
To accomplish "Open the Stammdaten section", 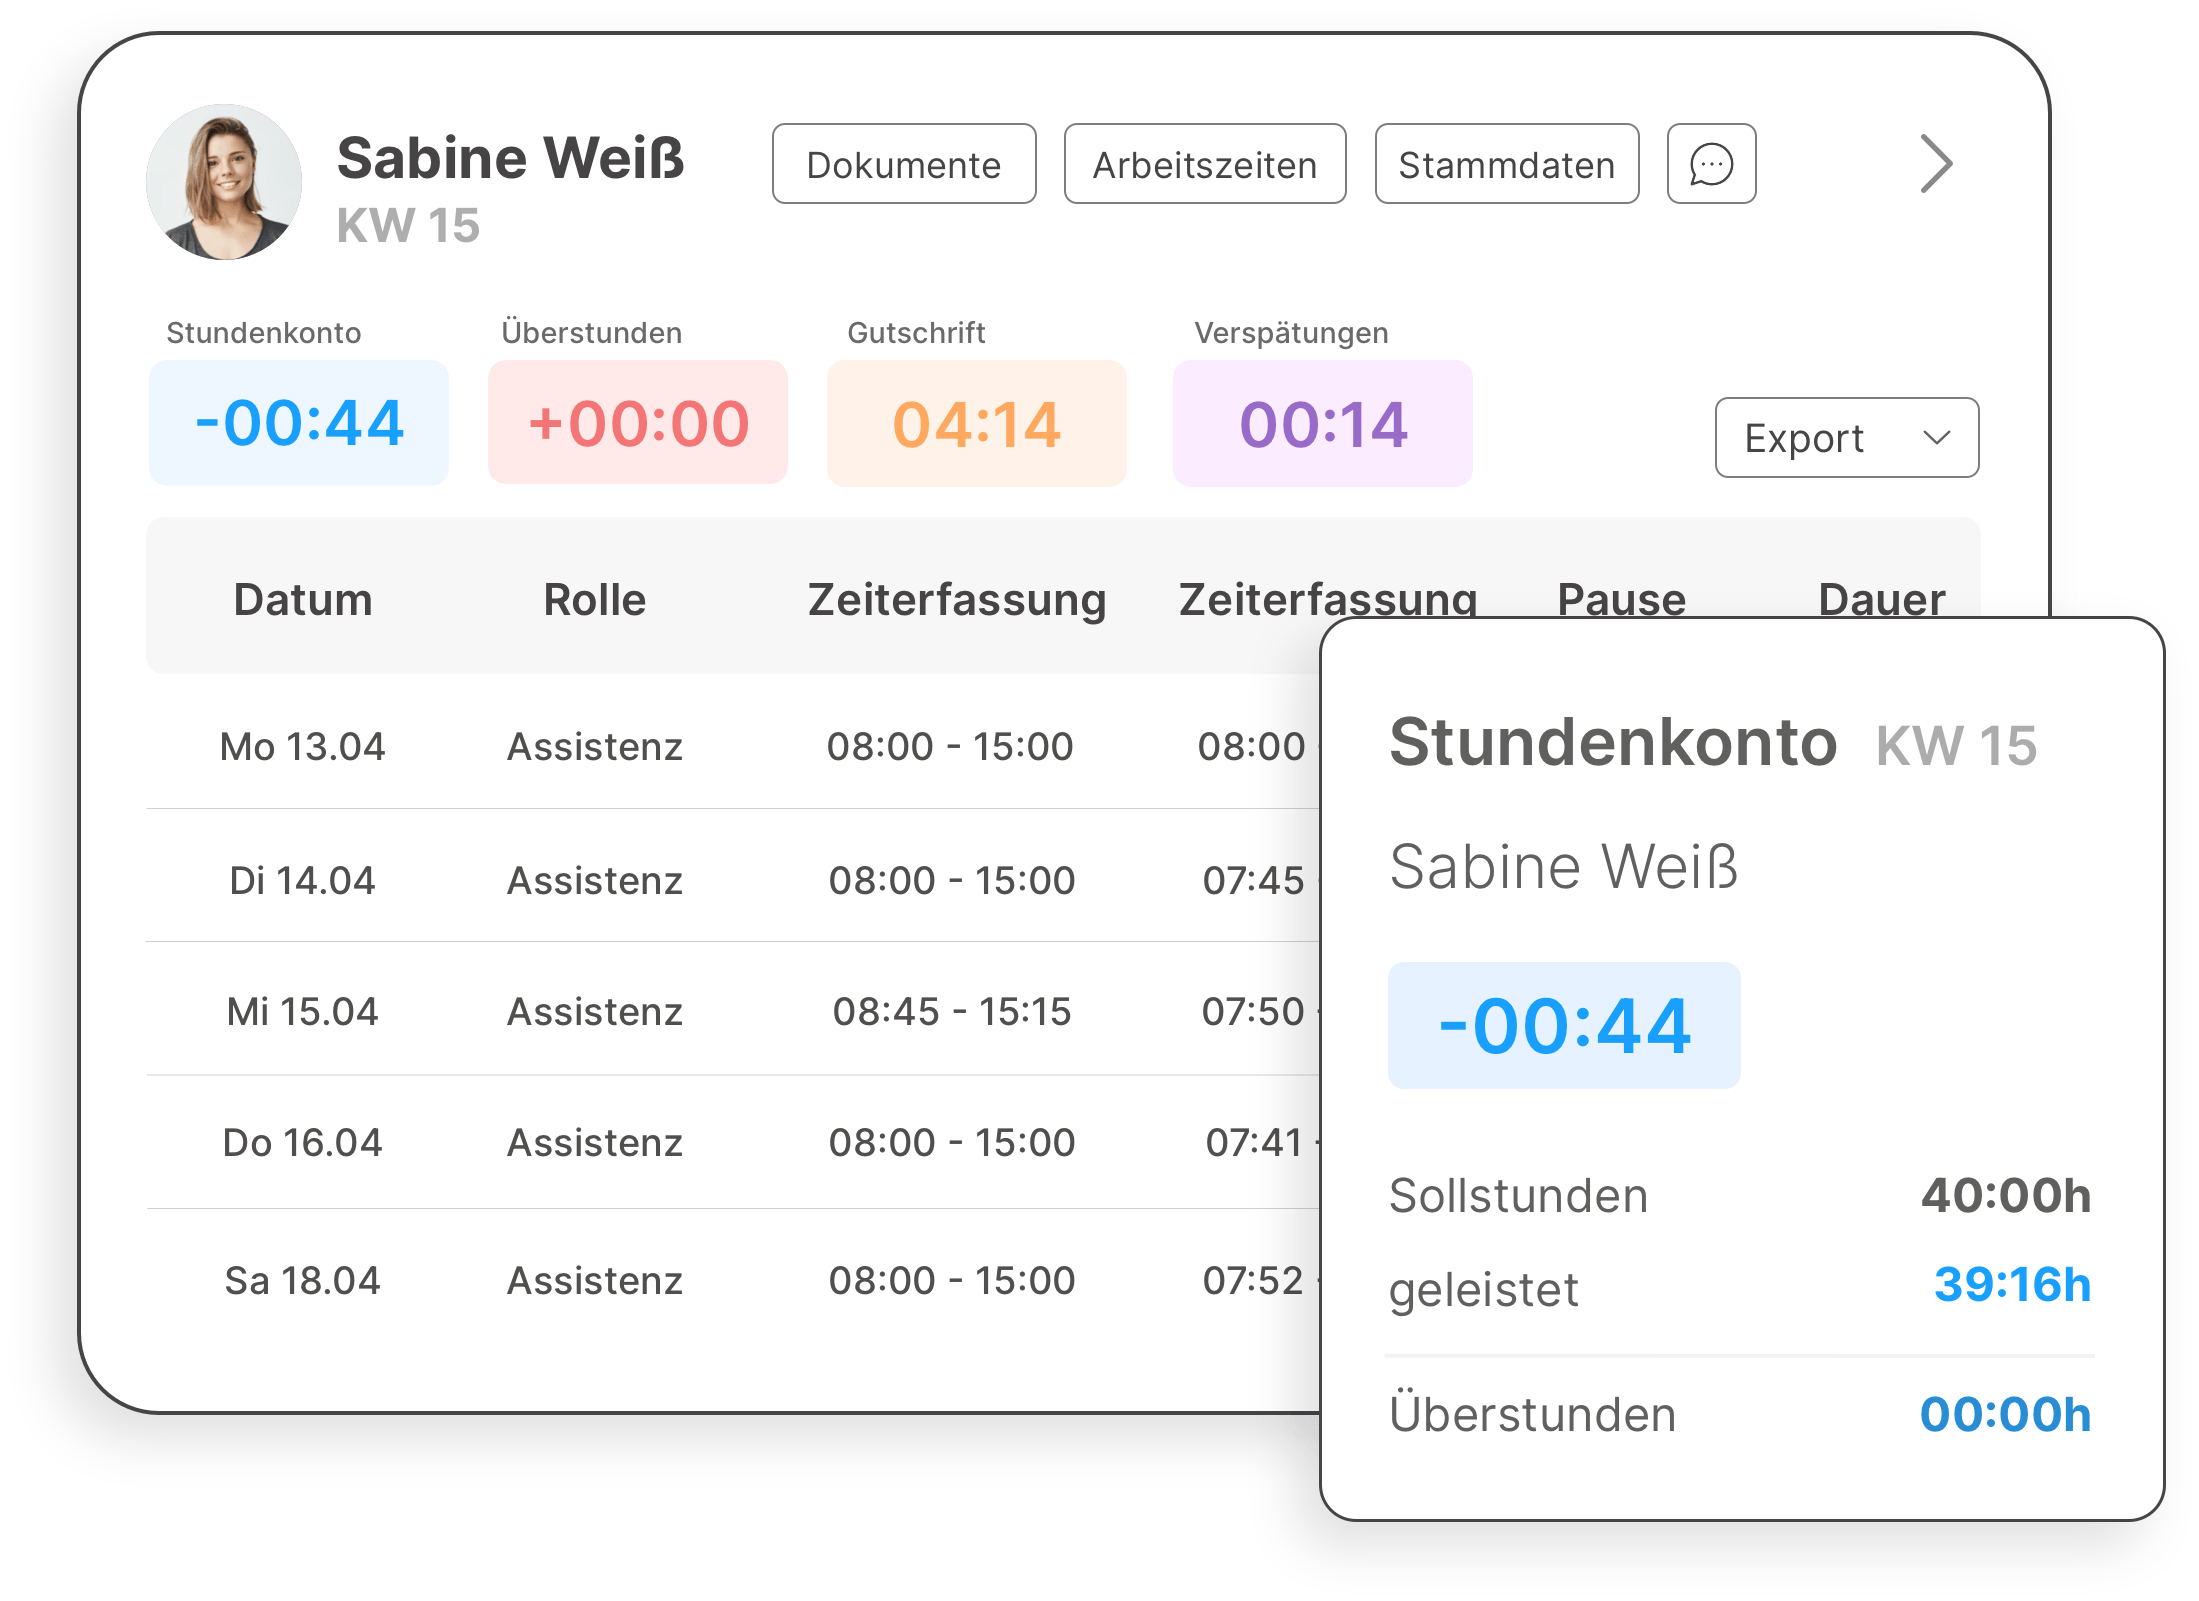I will [x=1506, y=164].
